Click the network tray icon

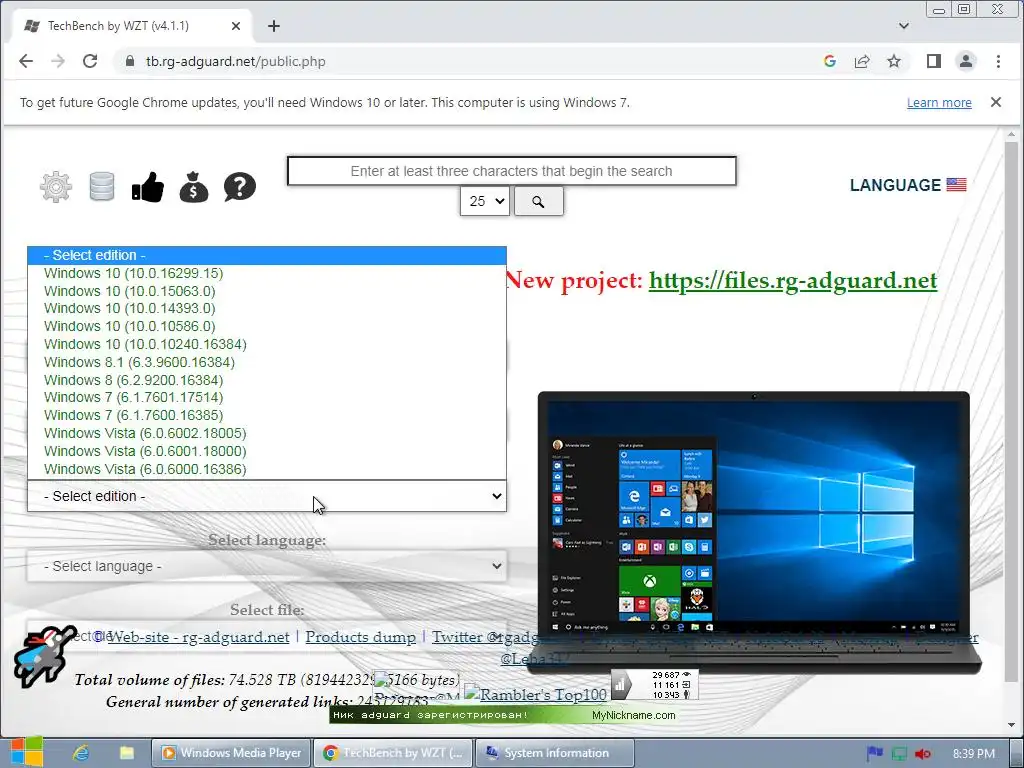click(899, 754)
